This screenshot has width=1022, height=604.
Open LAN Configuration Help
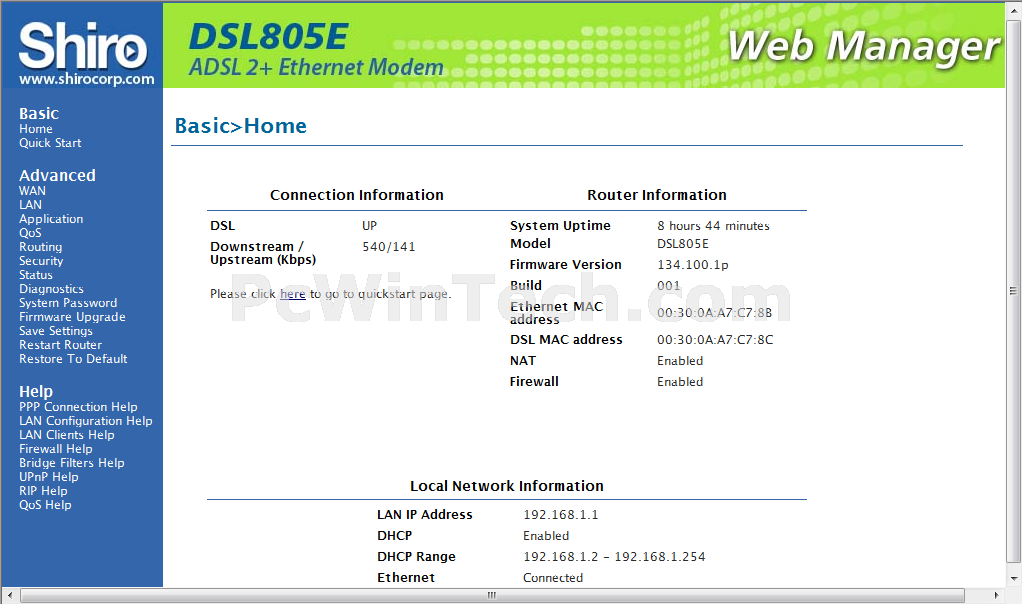pyautogui.click(x=86, y=421)
